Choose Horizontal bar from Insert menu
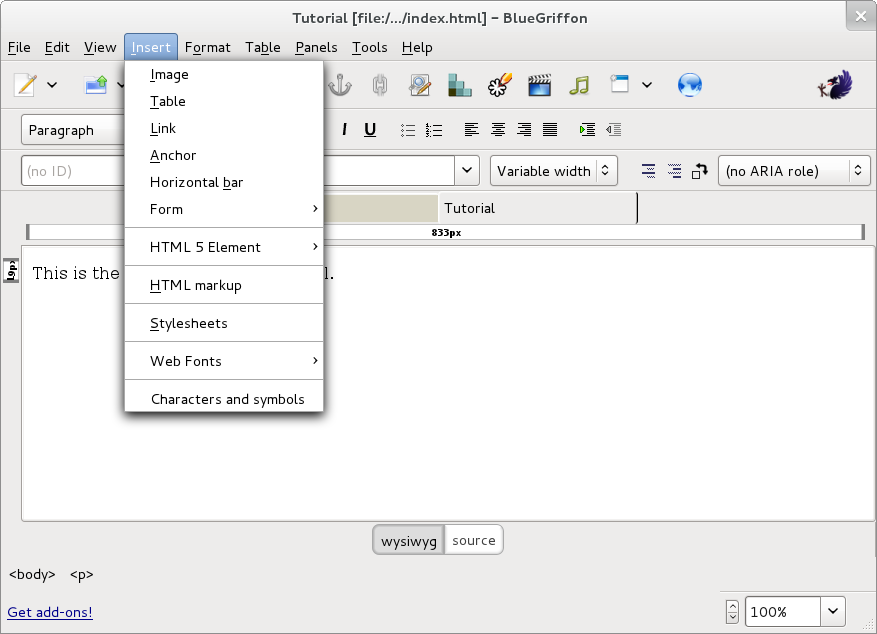Screen dimensions: 877x634 (x=196, y=182)
